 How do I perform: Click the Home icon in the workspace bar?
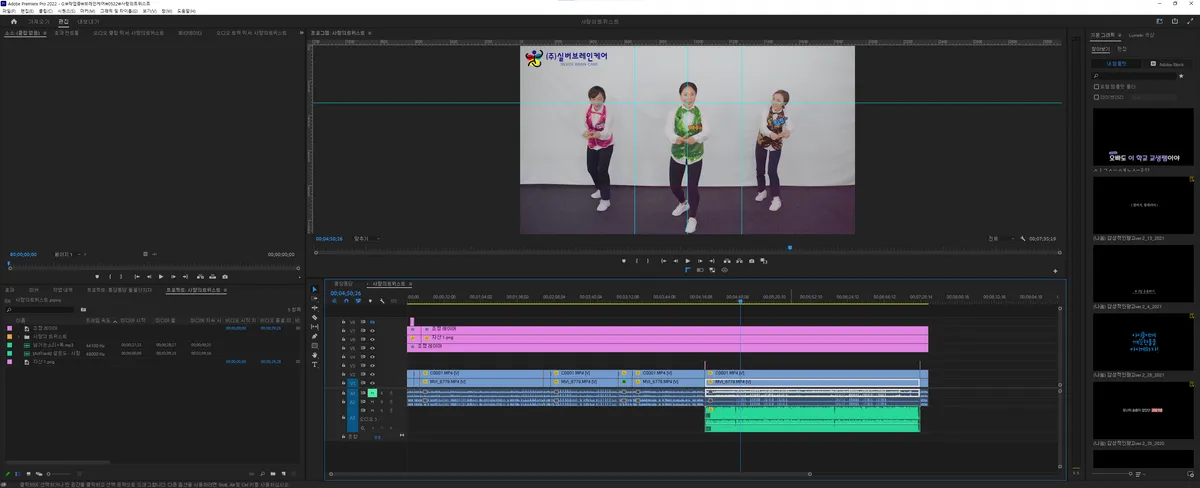(13, 21)
